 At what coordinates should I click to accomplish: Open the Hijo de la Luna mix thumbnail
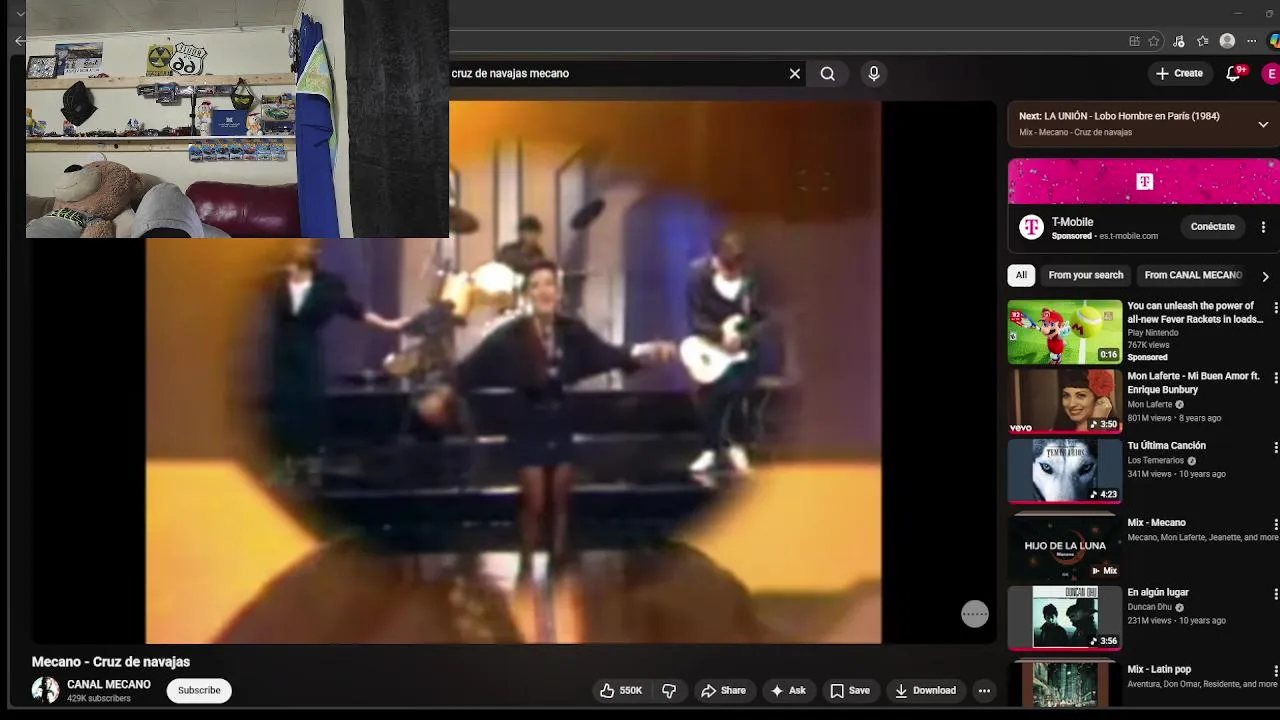coord(1065,548)
